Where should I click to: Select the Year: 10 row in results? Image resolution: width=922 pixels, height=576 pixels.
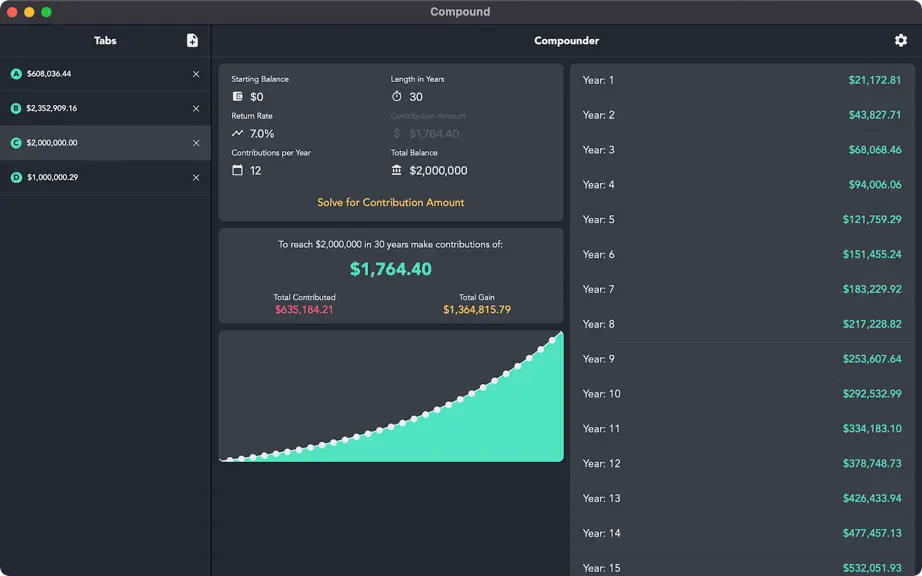point(742,394)
